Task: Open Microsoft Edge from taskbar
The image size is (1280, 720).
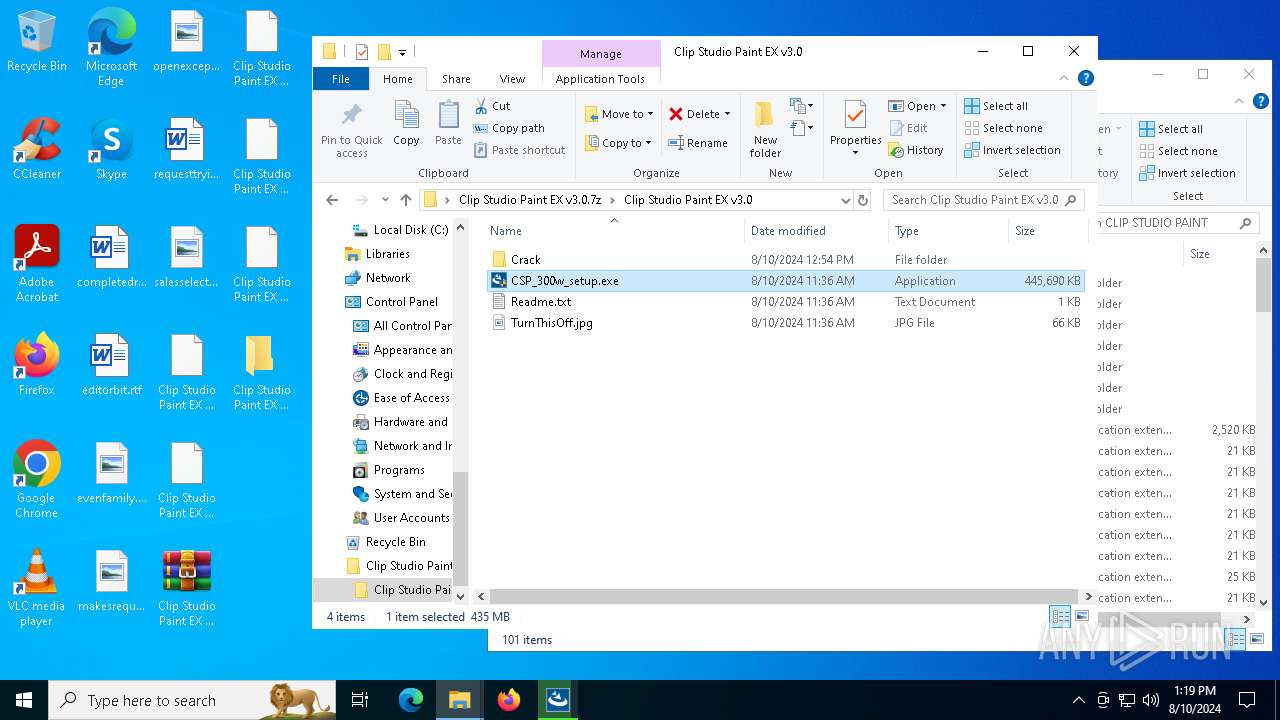Action: coord(411,700)
